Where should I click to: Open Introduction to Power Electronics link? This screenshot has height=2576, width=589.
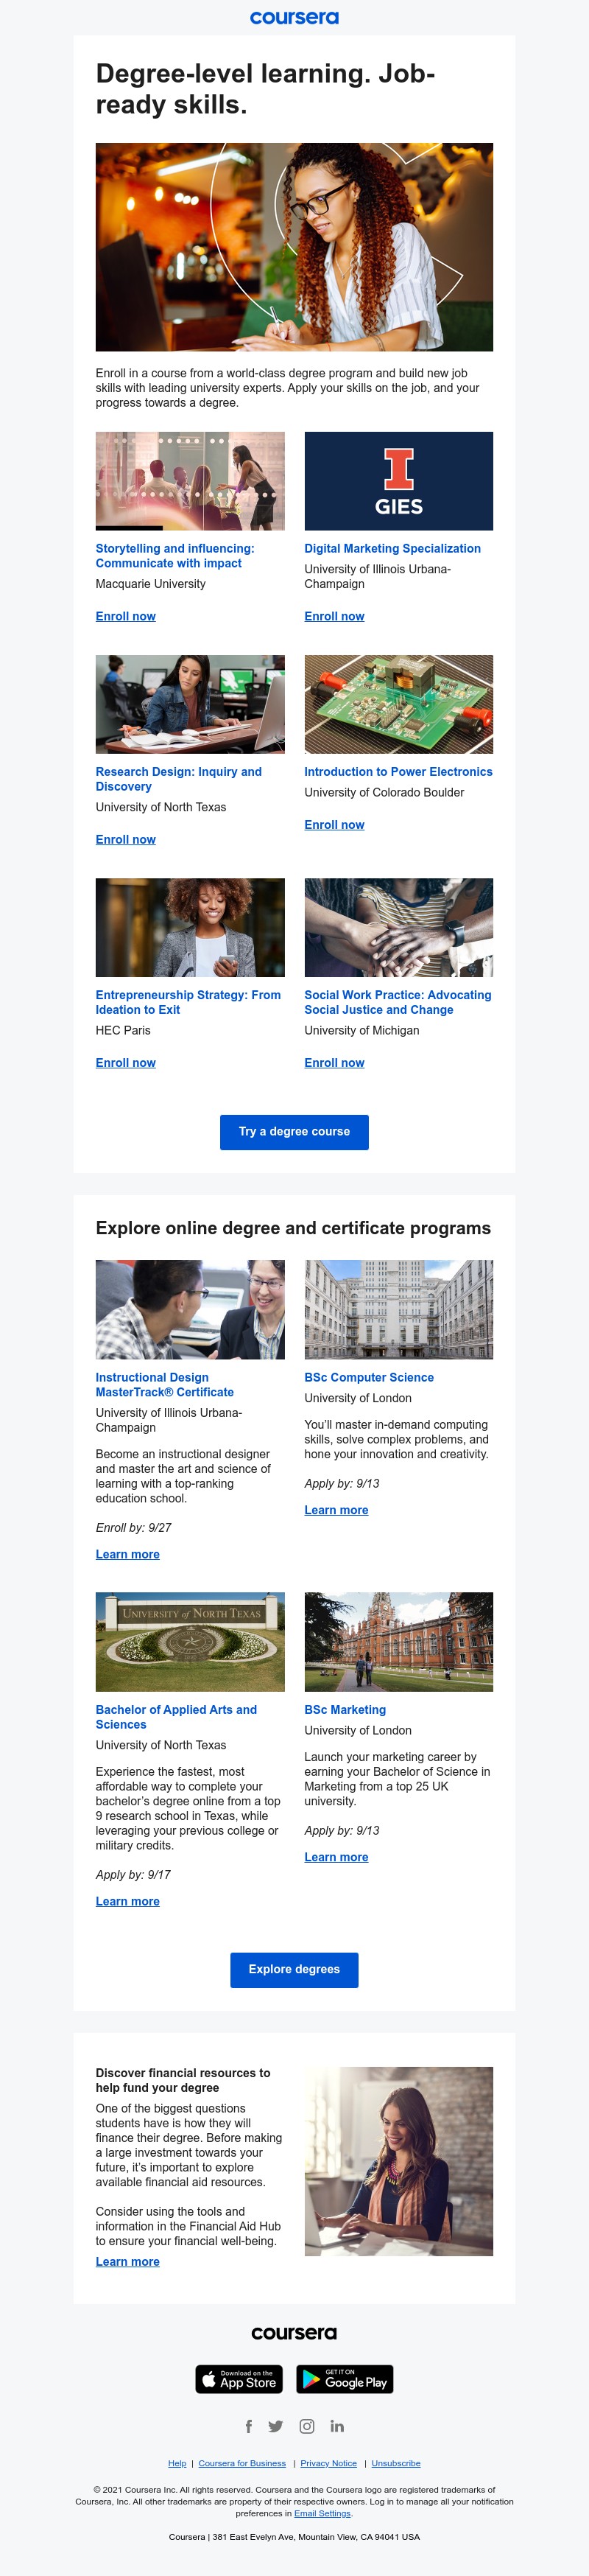399,772
